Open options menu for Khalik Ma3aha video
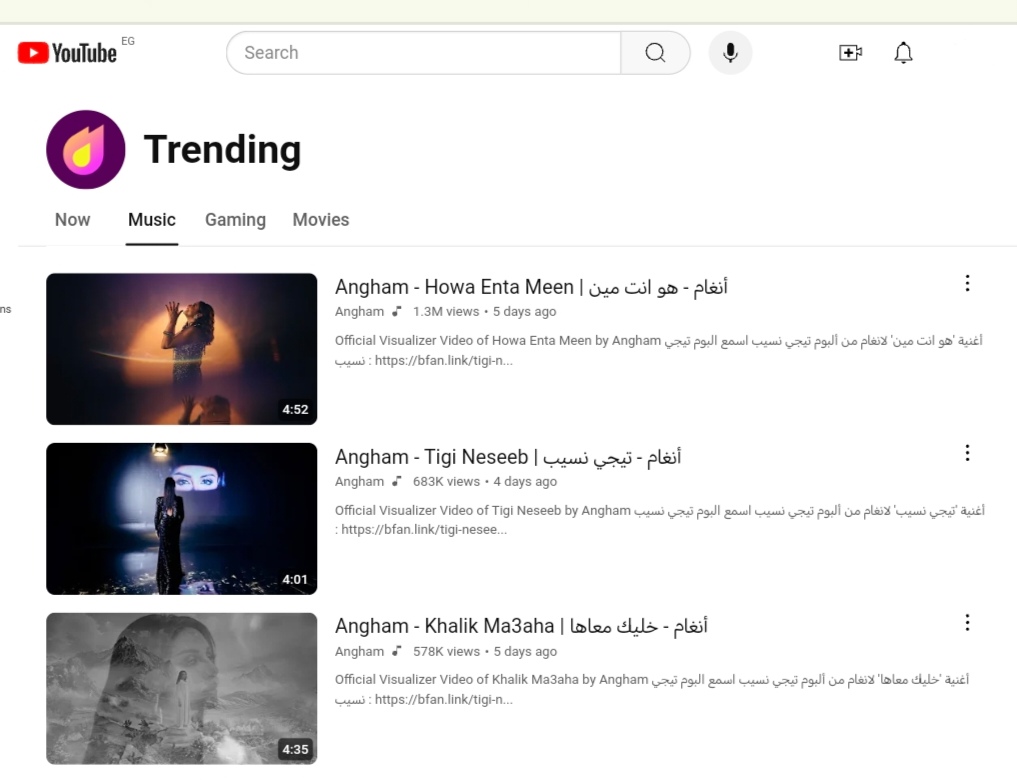The height and width of the screenshot is (780, 1017). tap(967, 623)
